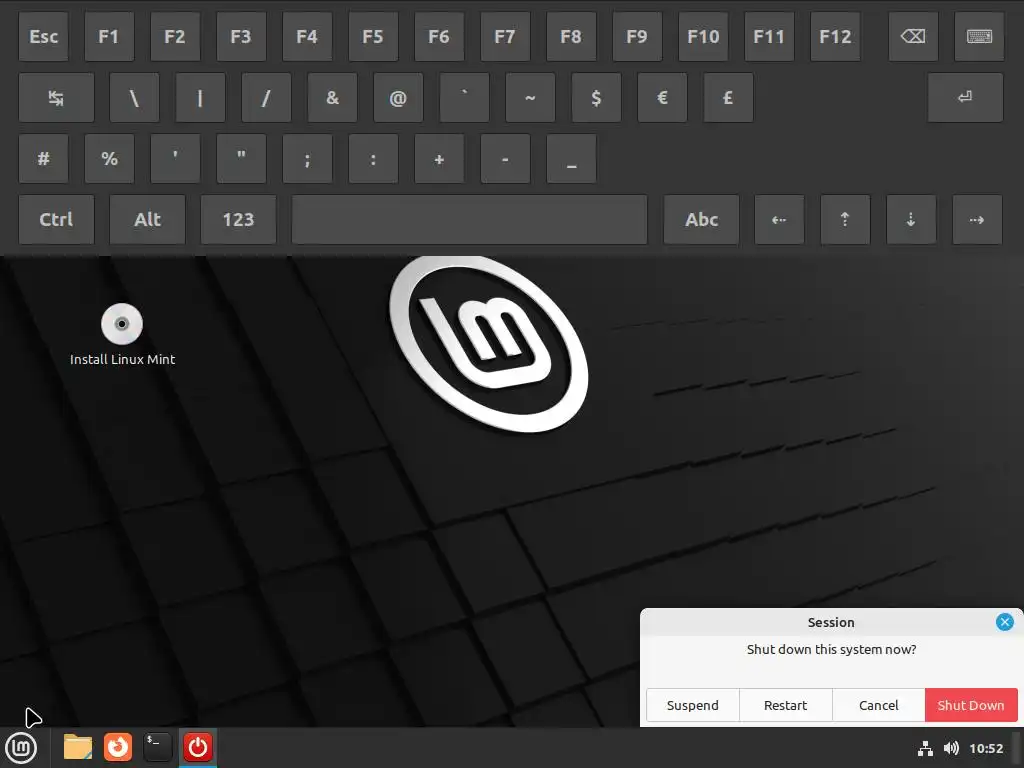Tap the hash # key
1024x768 pixels.
tap(43, 159)
